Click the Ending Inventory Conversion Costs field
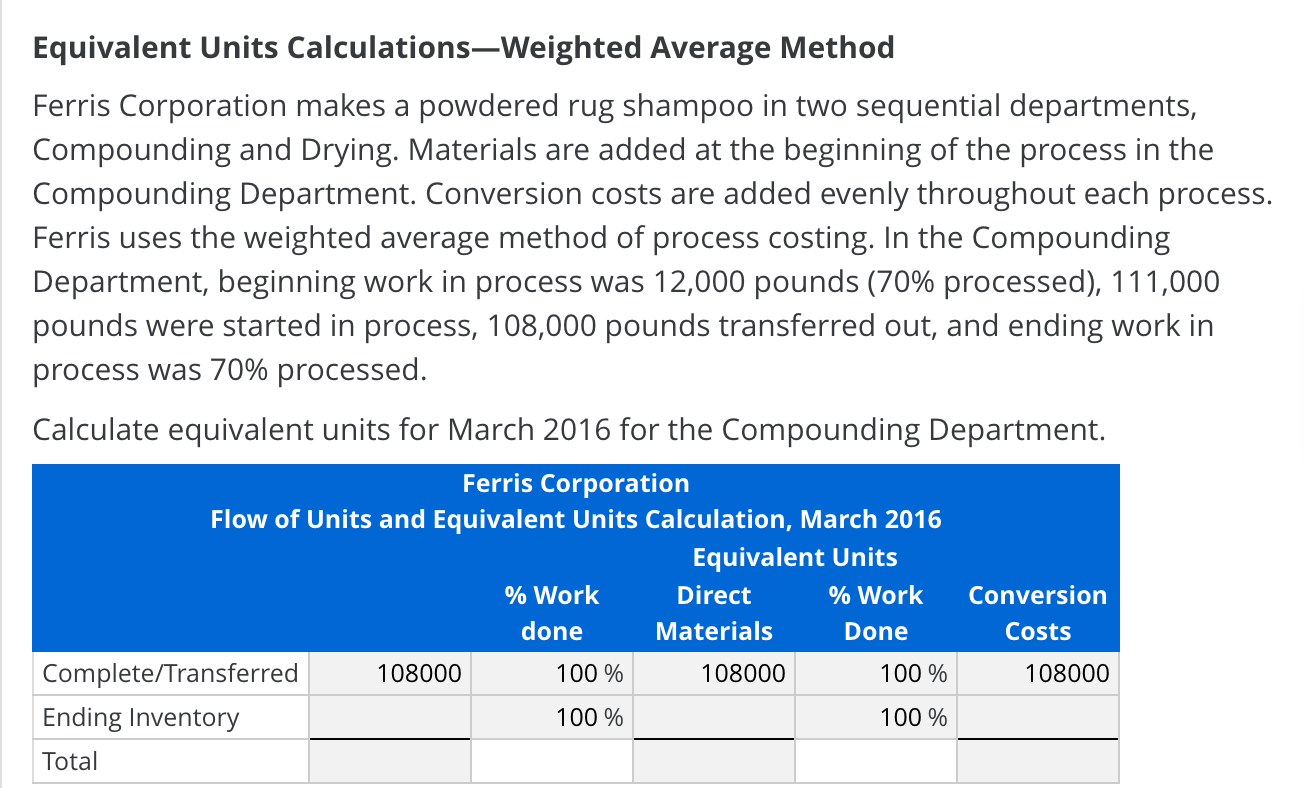 [x=1037, y=717]
